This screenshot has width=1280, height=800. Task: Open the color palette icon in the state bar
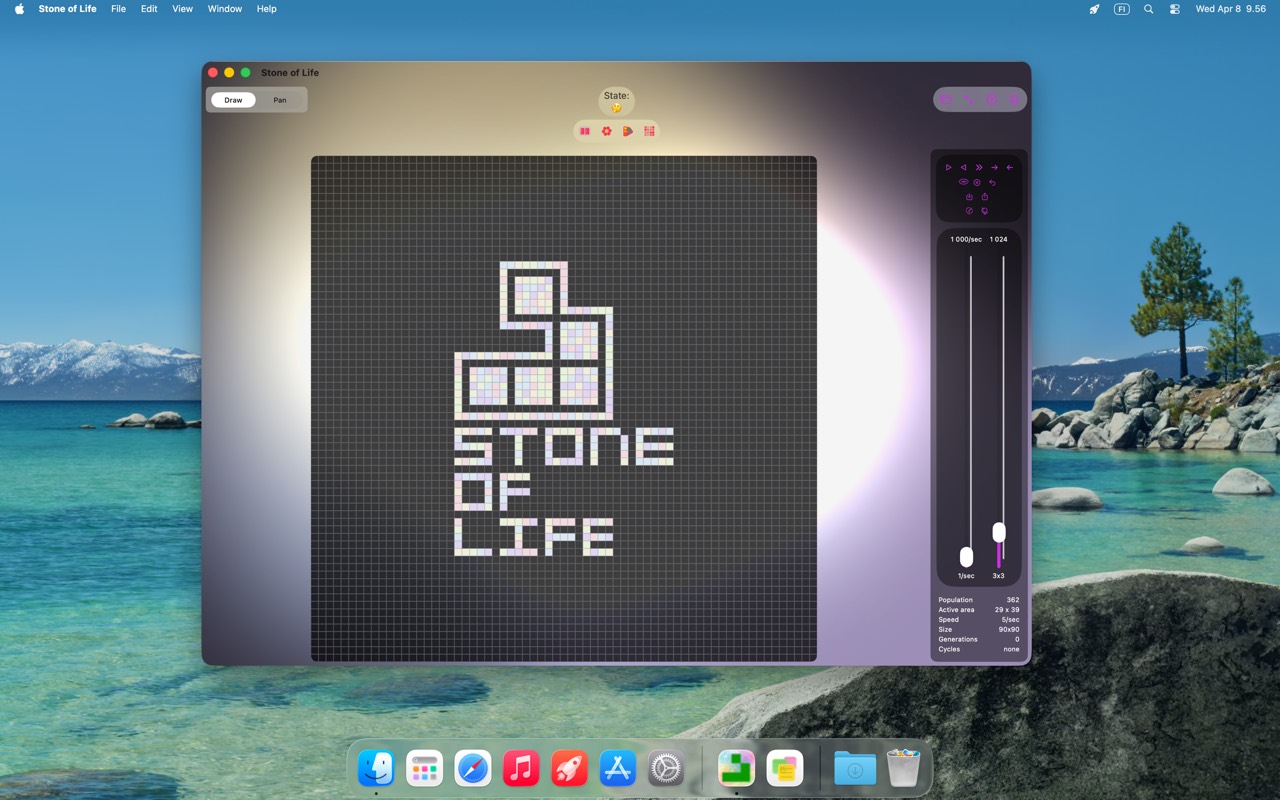coord(627,131)
